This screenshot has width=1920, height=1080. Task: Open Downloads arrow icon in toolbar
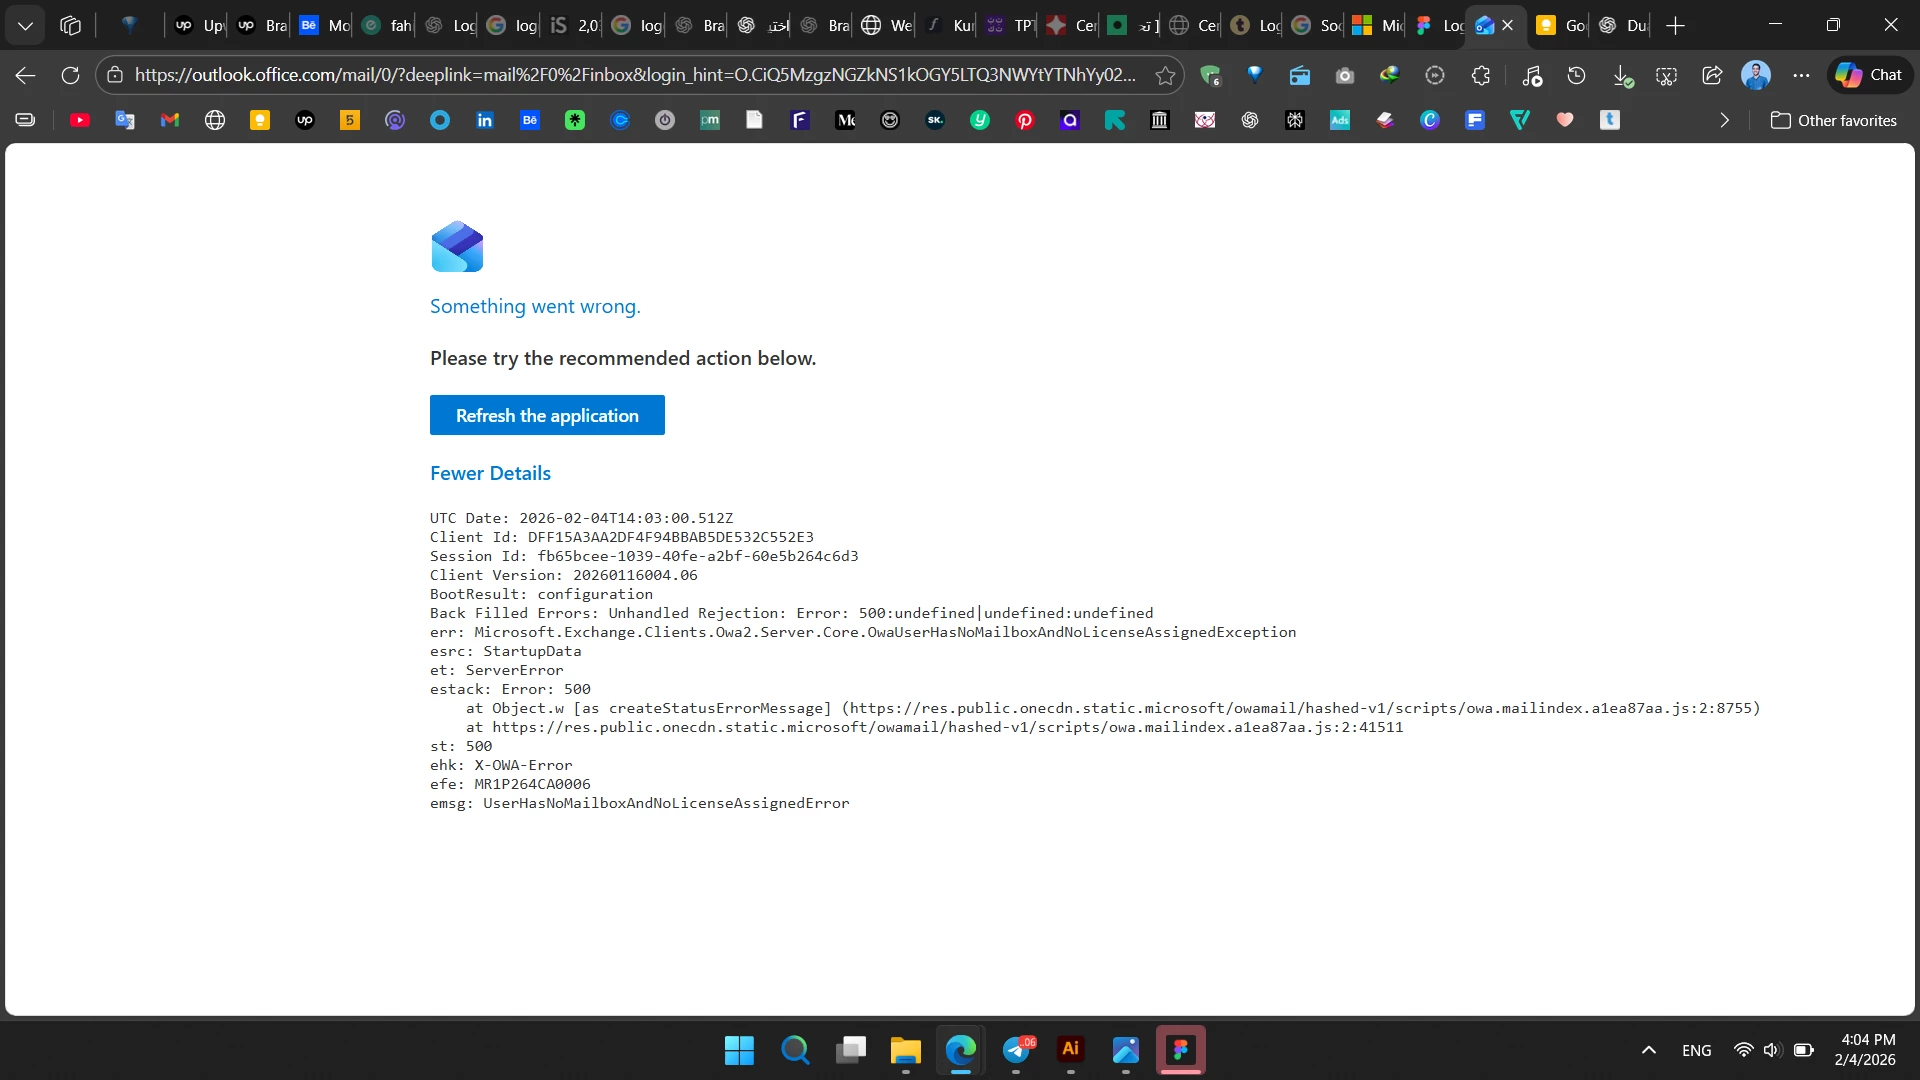tap(1622, 75)
